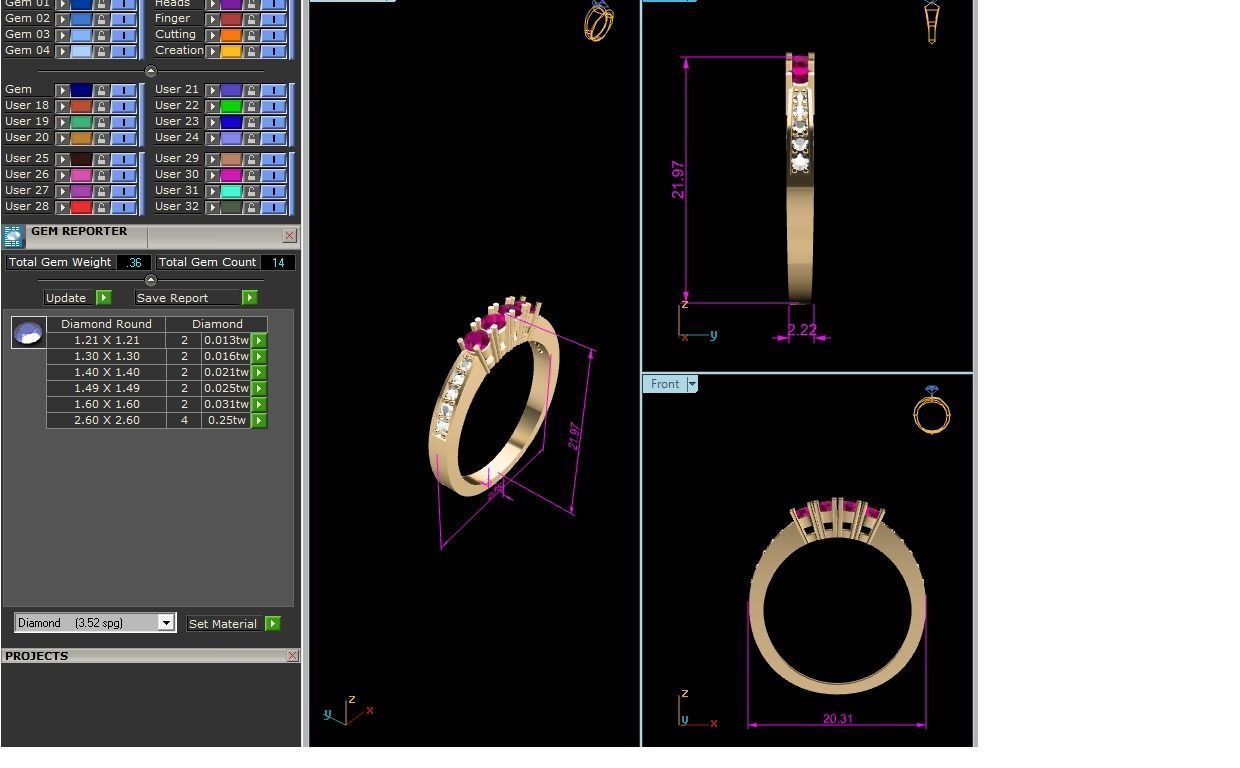Click the green arrow on the 1.49 X 1.49 row
Screen dimensions: 1240x768
(259, 388)
